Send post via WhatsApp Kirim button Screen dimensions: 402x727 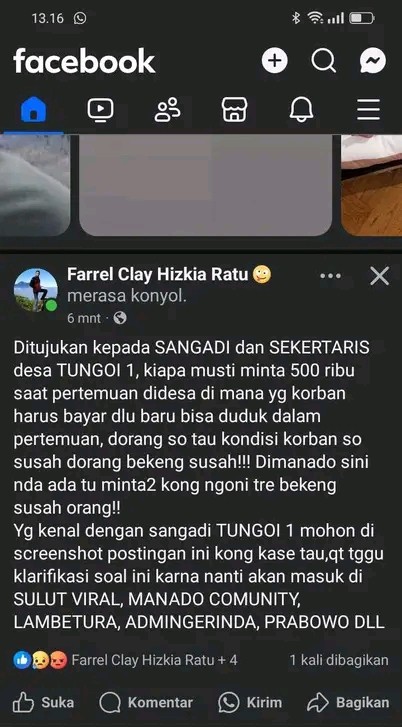[x=250, y=702]
